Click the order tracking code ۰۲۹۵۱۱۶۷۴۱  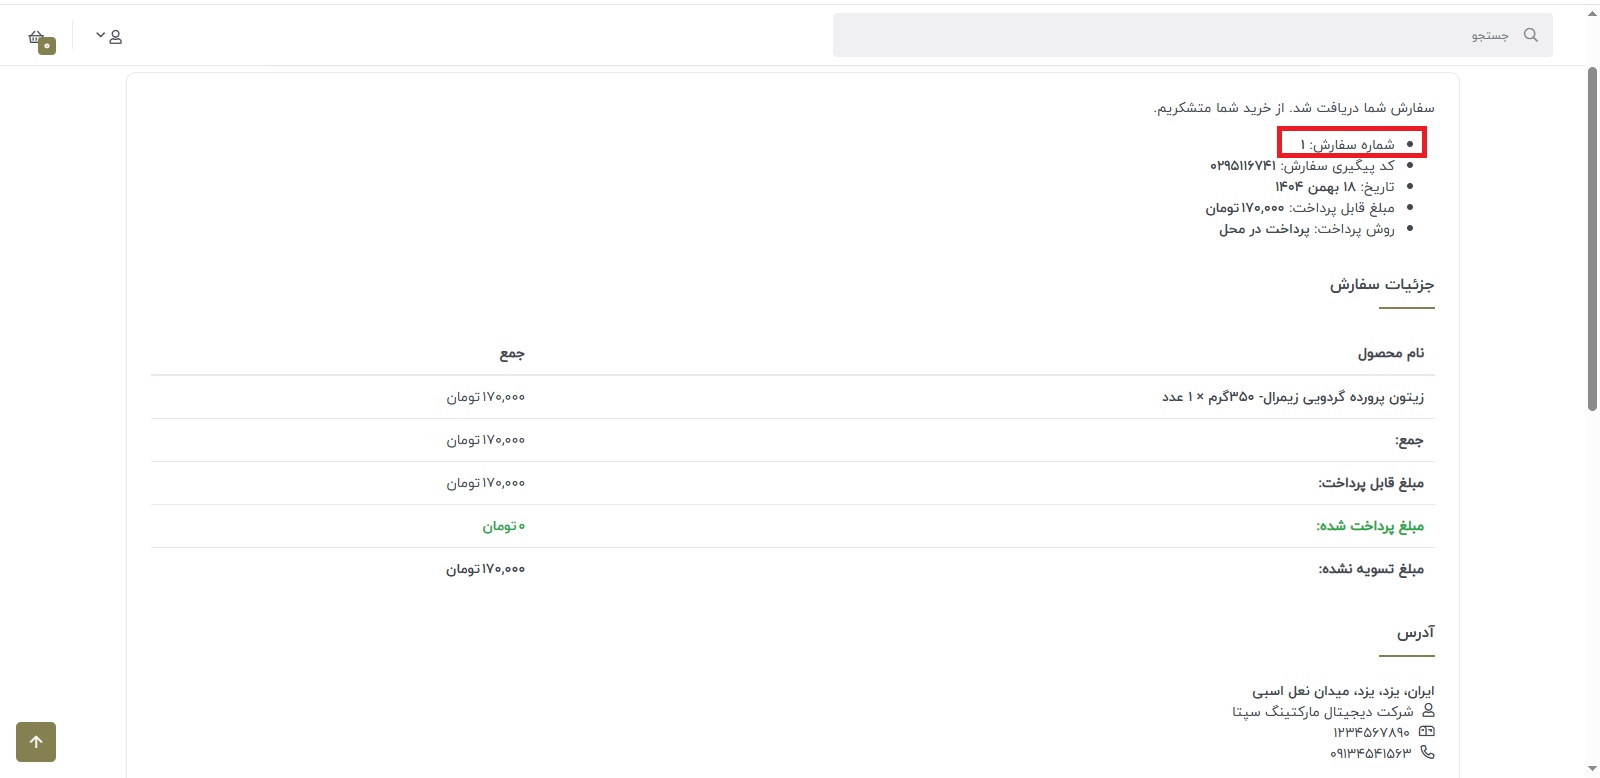1243,166
